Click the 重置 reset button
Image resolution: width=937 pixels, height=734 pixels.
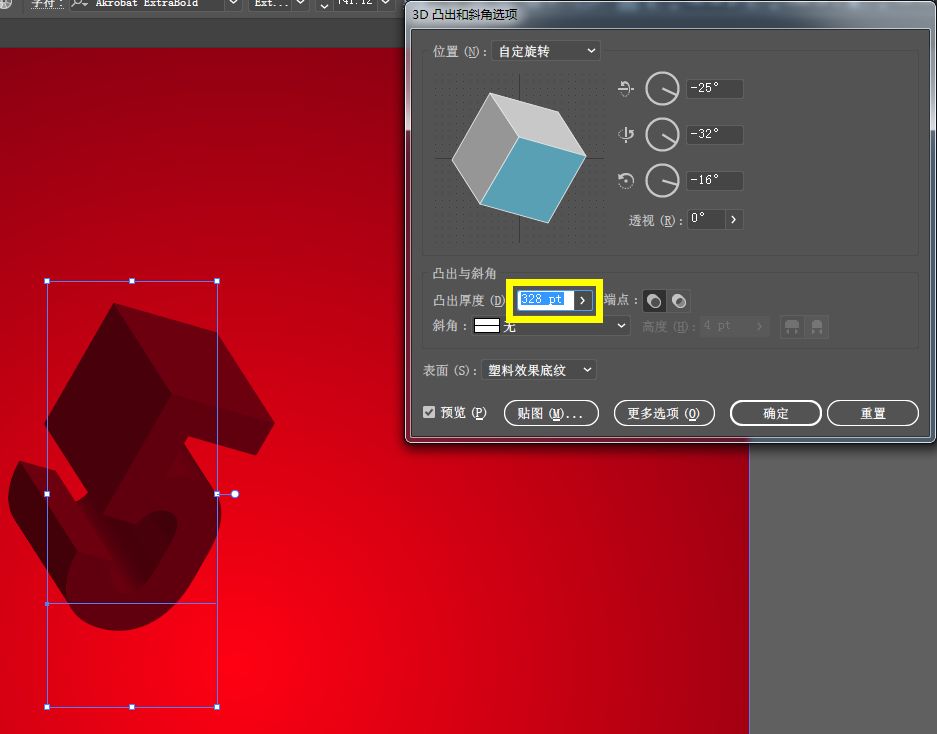pos(872,413)
